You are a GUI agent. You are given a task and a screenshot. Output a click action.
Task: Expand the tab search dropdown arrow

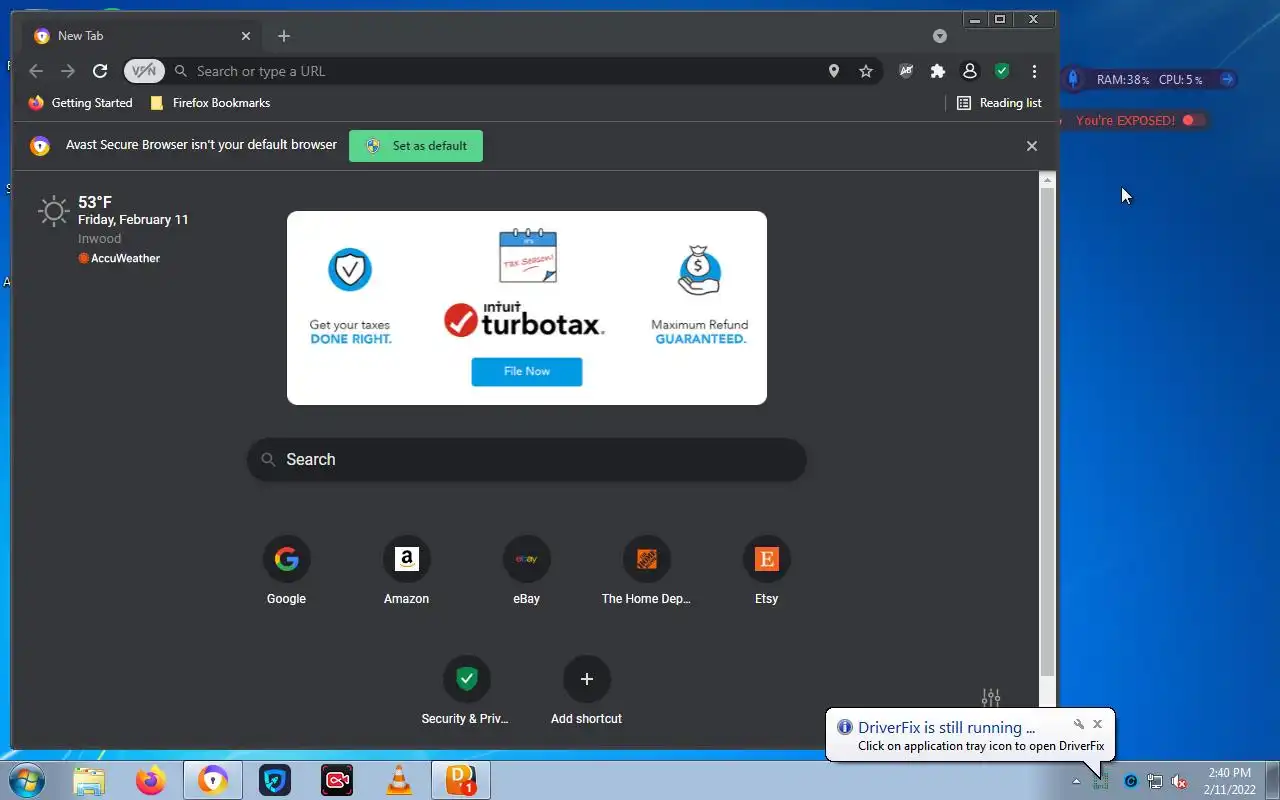tap(940, 36)
